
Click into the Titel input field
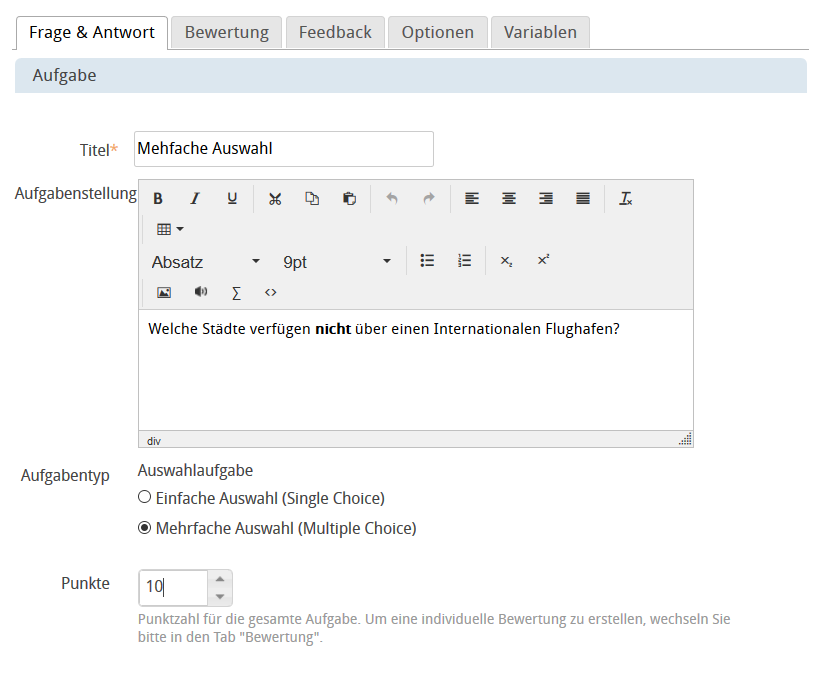[283, 149]
